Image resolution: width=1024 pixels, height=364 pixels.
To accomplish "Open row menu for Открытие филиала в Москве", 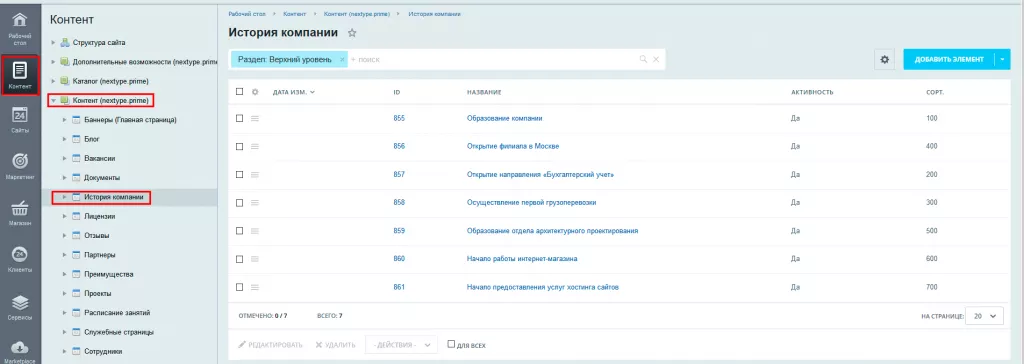I will coord(255,146).
